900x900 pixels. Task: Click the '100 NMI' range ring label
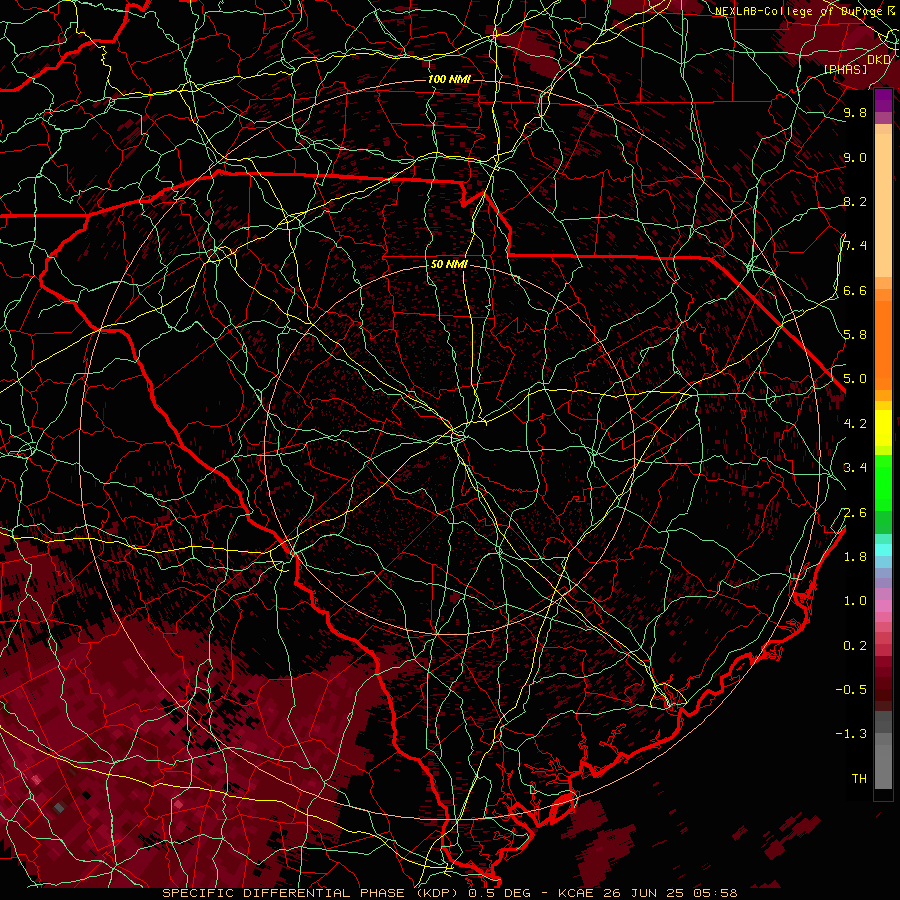point(449,79)
